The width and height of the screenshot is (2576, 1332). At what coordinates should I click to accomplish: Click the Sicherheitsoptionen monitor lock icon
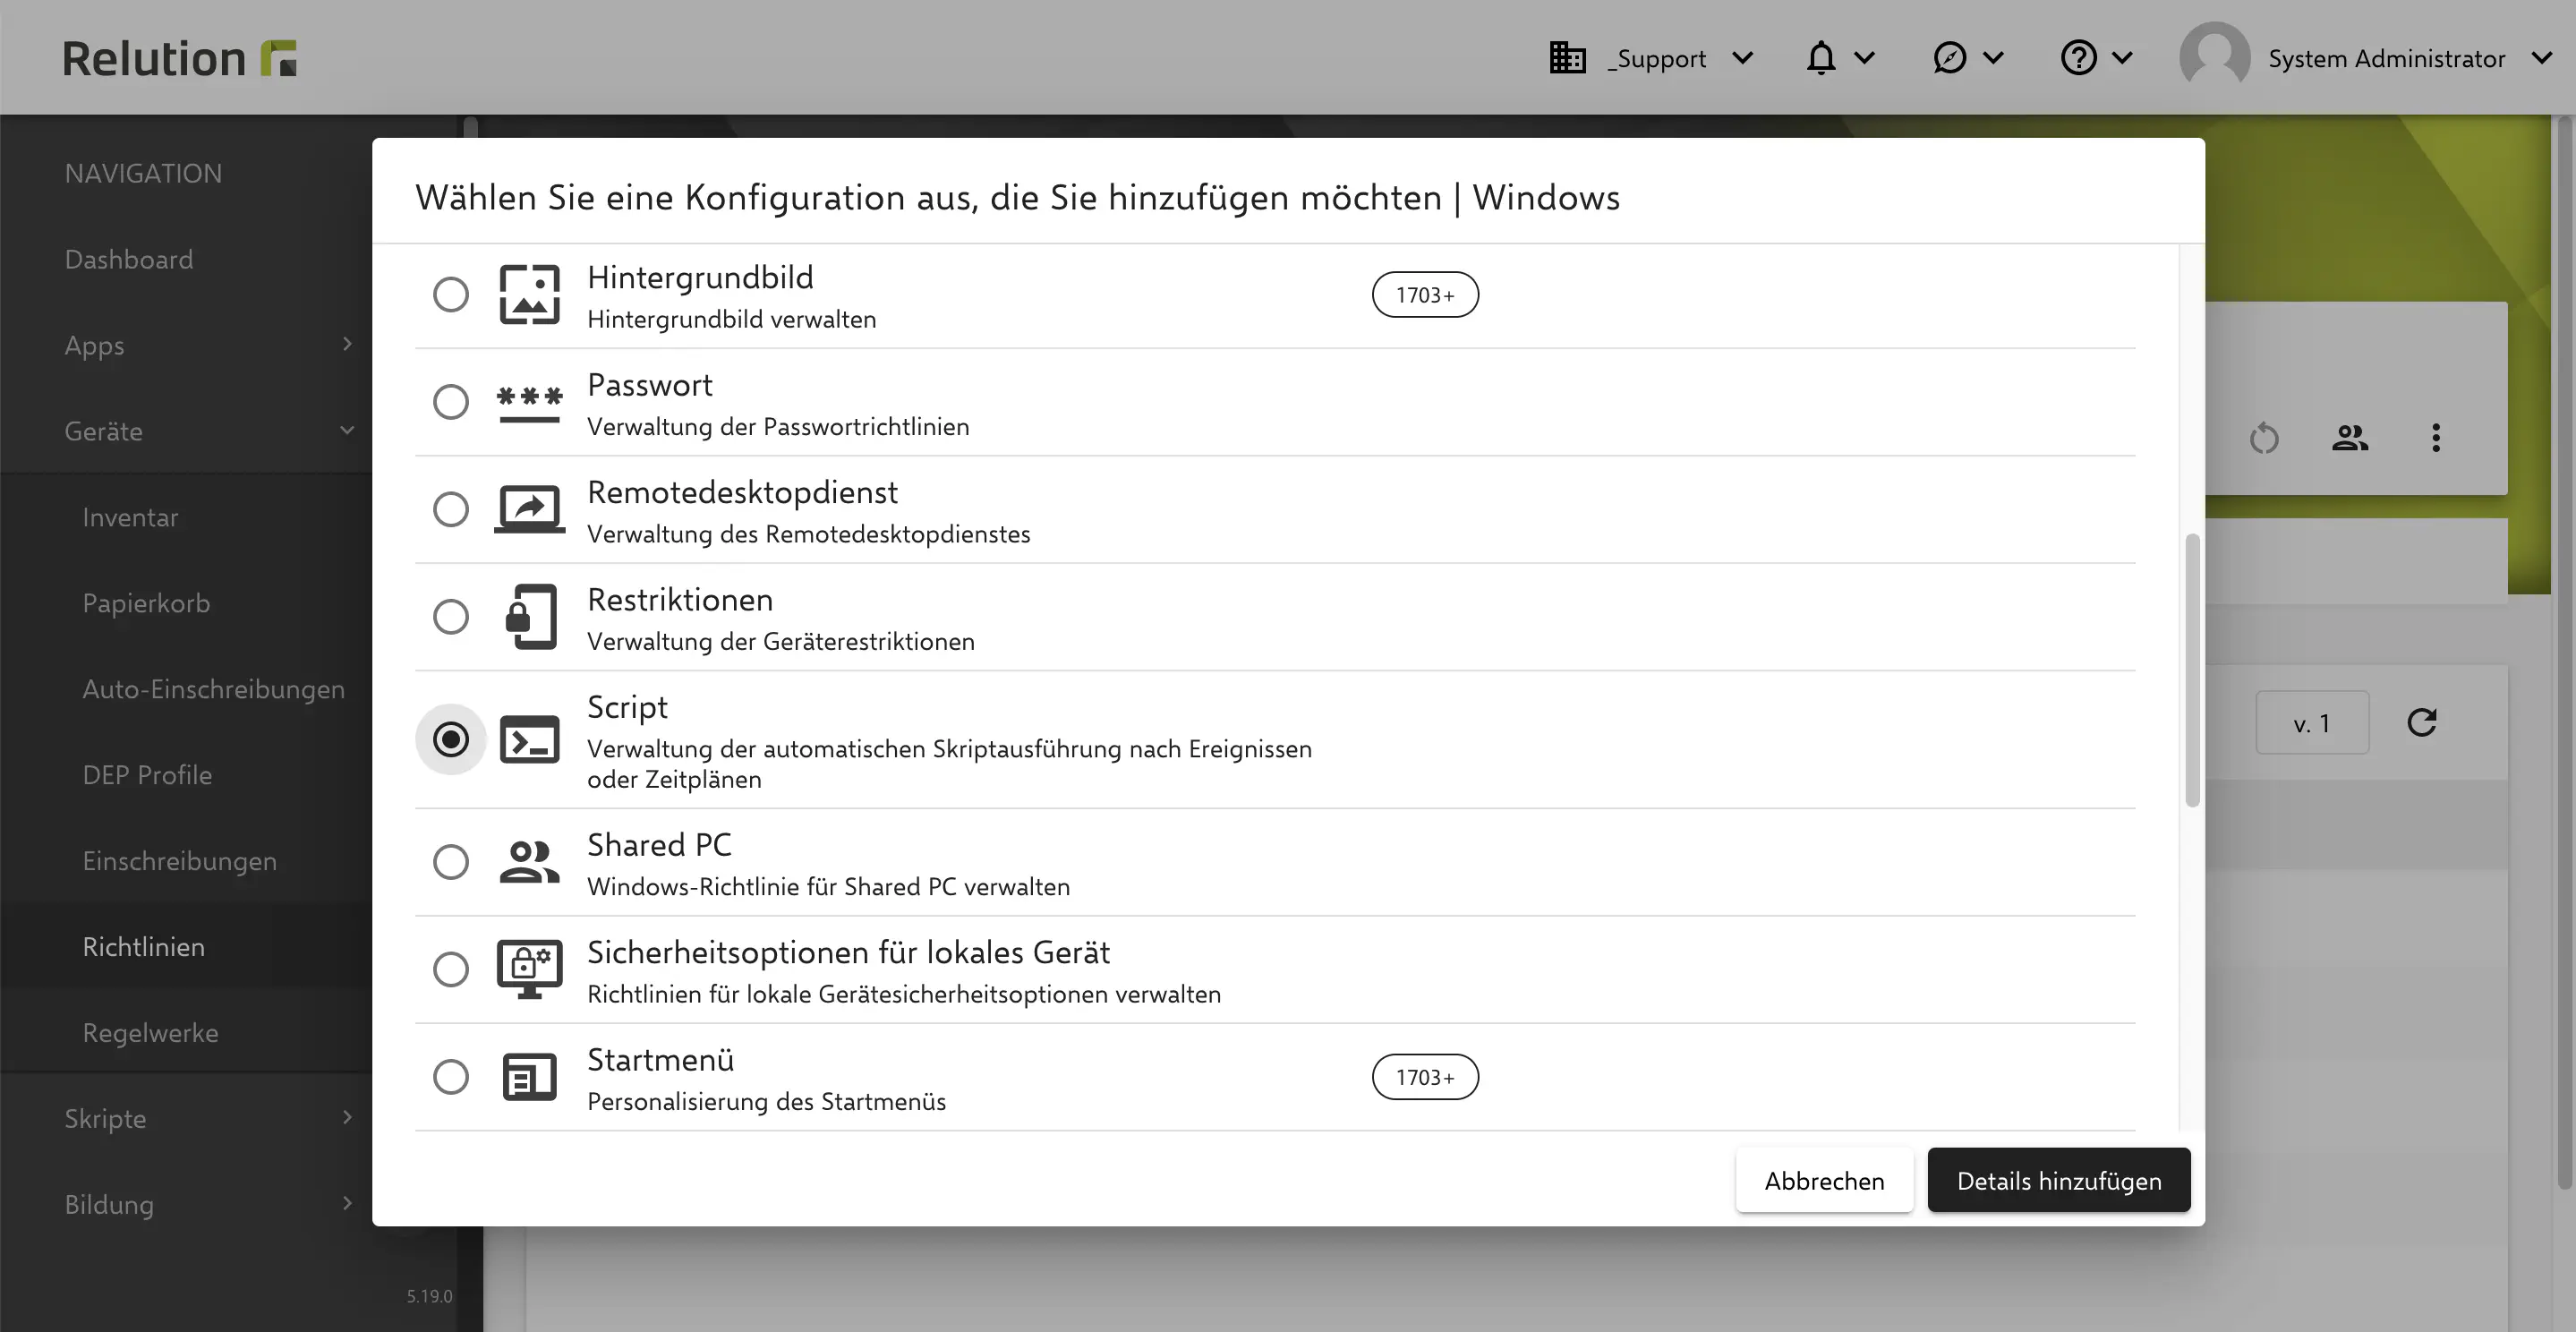[x=529, y=969]
